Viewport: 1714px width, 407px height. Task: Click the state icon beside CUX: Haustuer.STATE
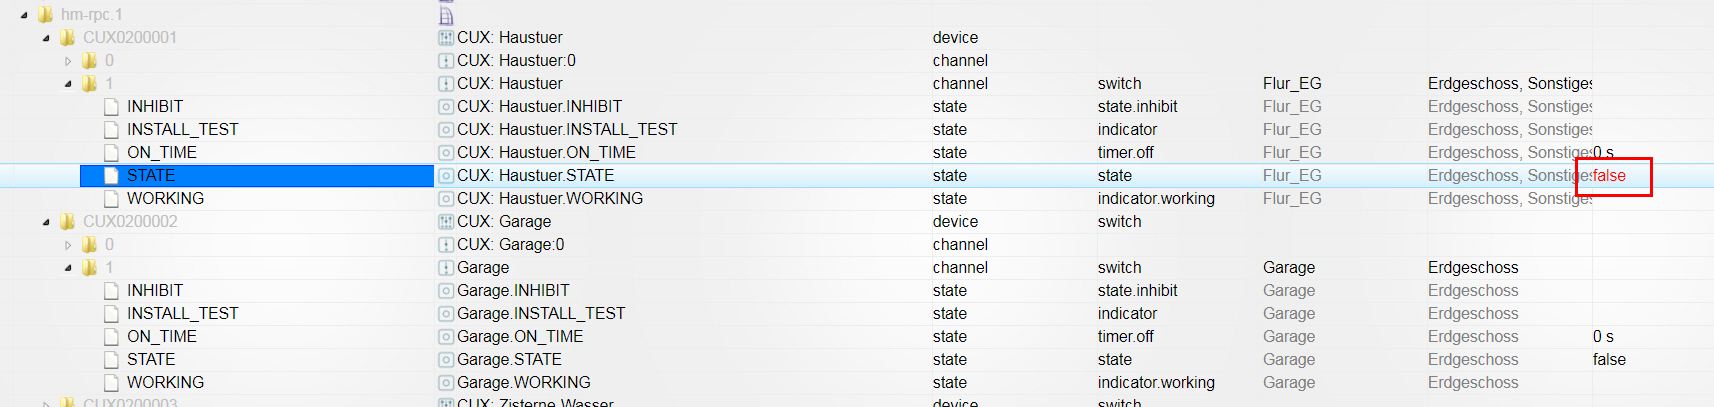click(446, 176)
